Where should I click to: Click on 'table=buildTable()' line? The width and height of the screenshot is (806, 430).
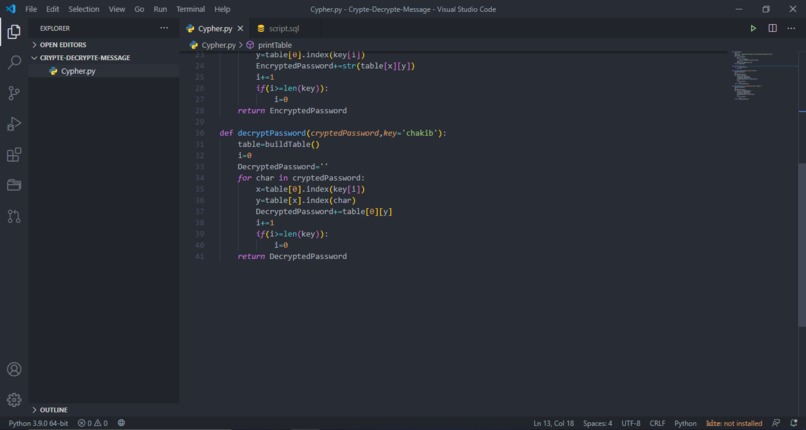[279, 144]
